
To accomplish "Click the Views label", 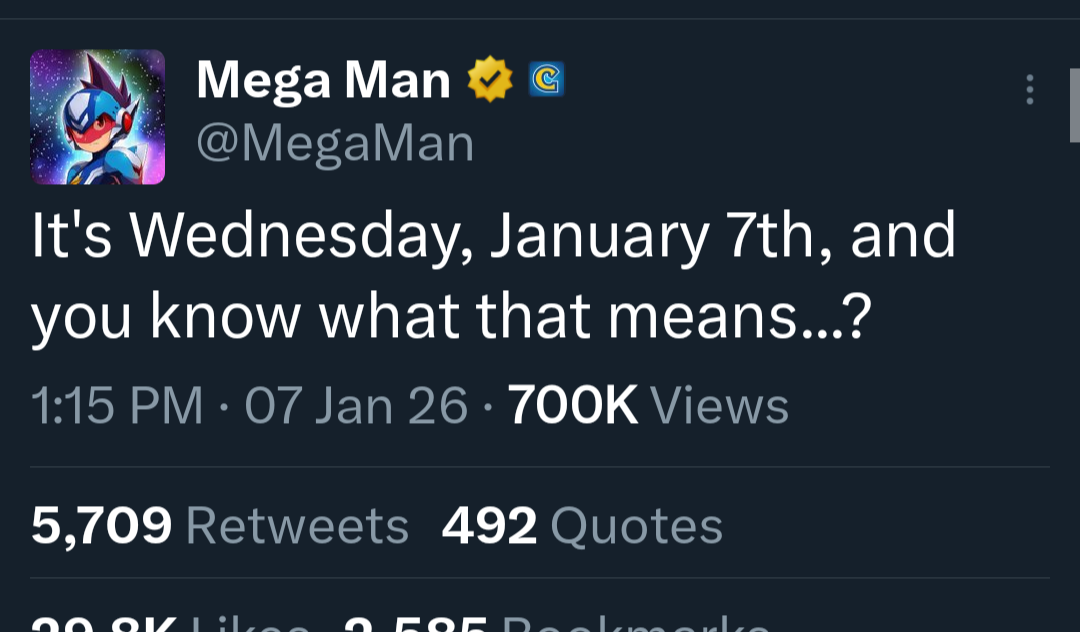I will (x=720, y=407).
